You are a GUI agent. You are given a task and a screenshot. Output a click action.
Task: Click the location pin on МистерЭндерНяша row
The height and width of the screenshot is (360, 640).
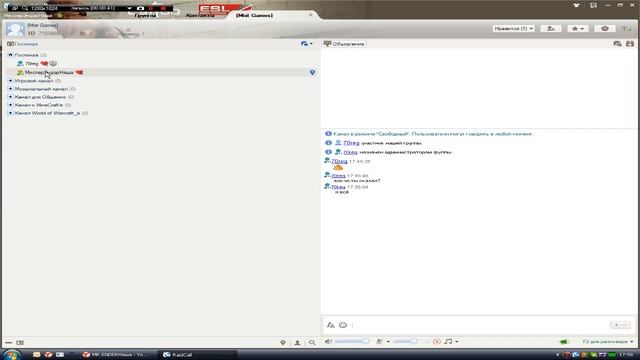coord(312,72)
